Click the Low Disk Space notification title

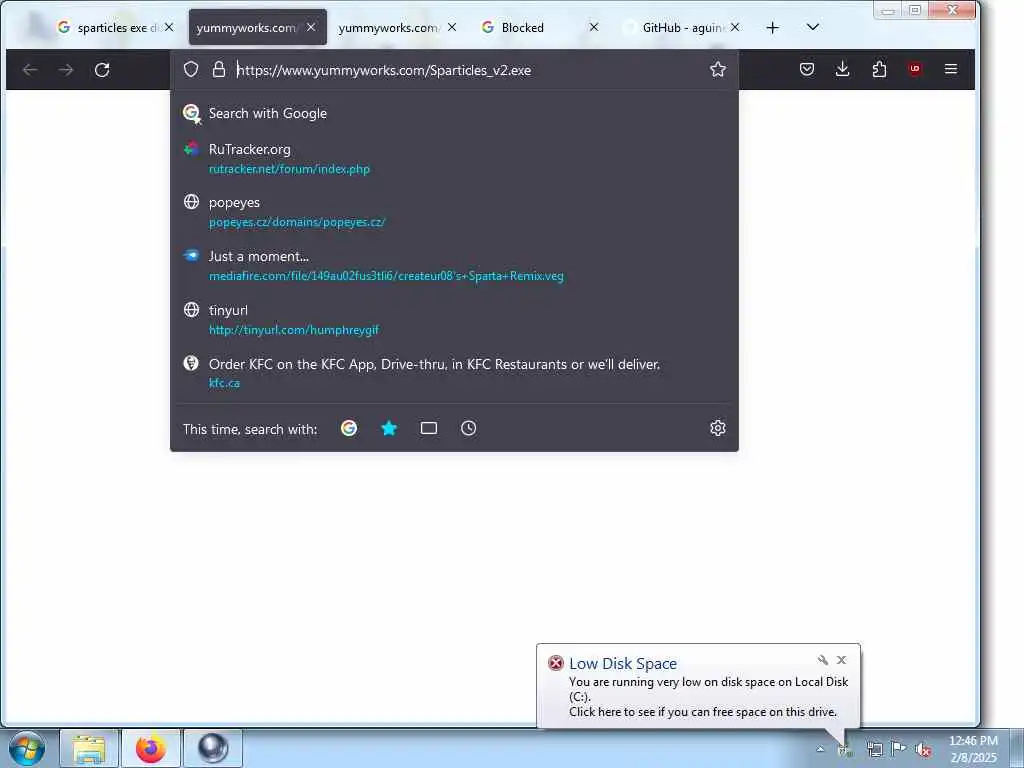tap(623, 664)
